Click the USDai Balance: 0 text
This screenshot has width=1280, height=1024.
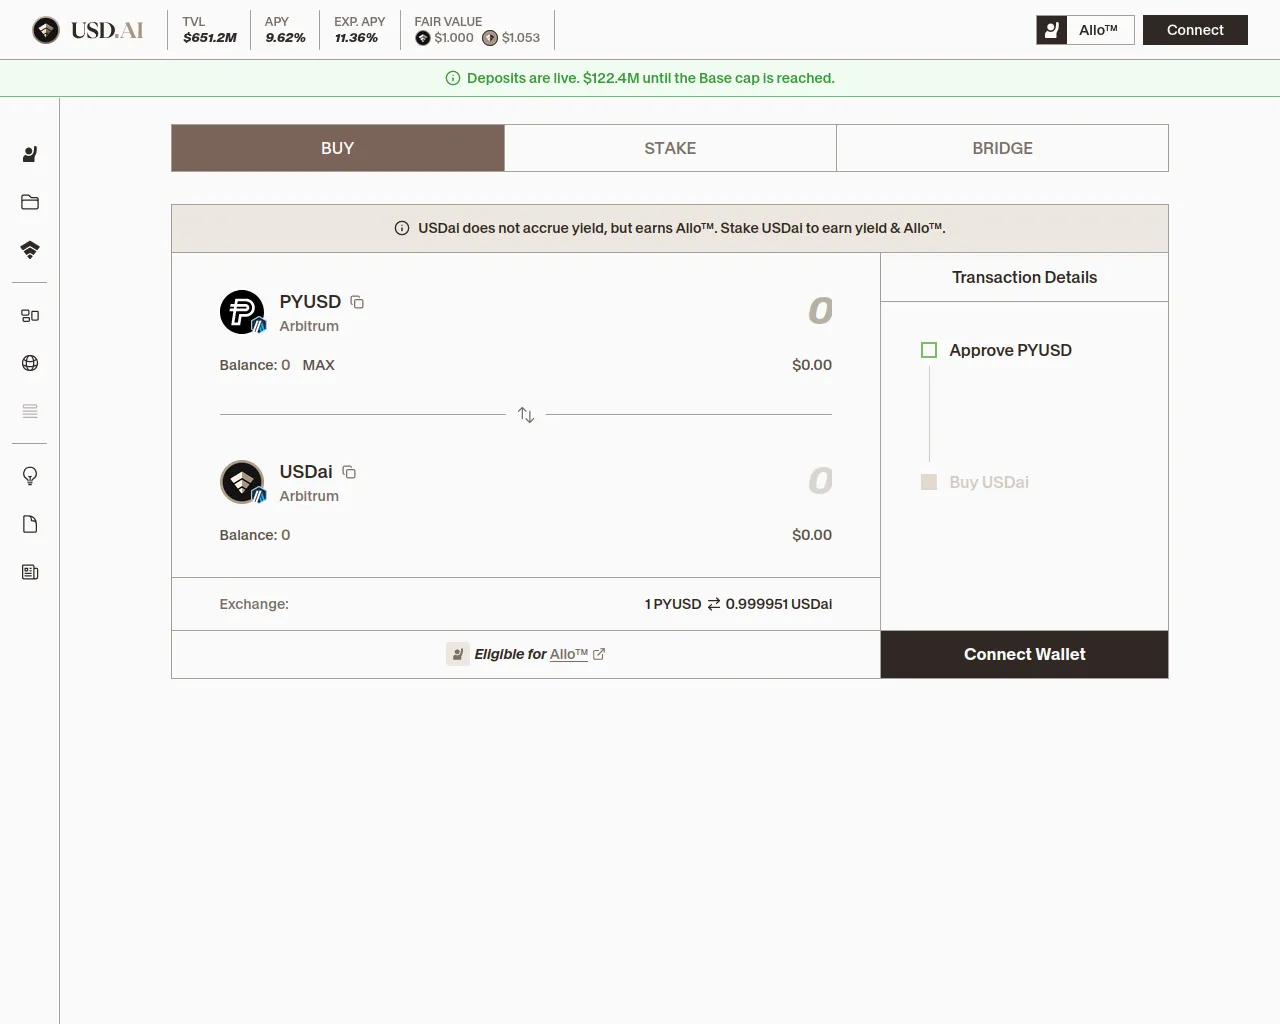pos(255,535)
